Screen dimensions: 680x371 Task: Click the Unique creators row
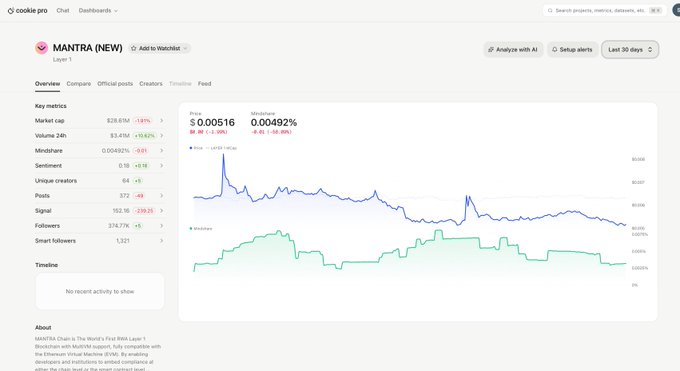99,181
